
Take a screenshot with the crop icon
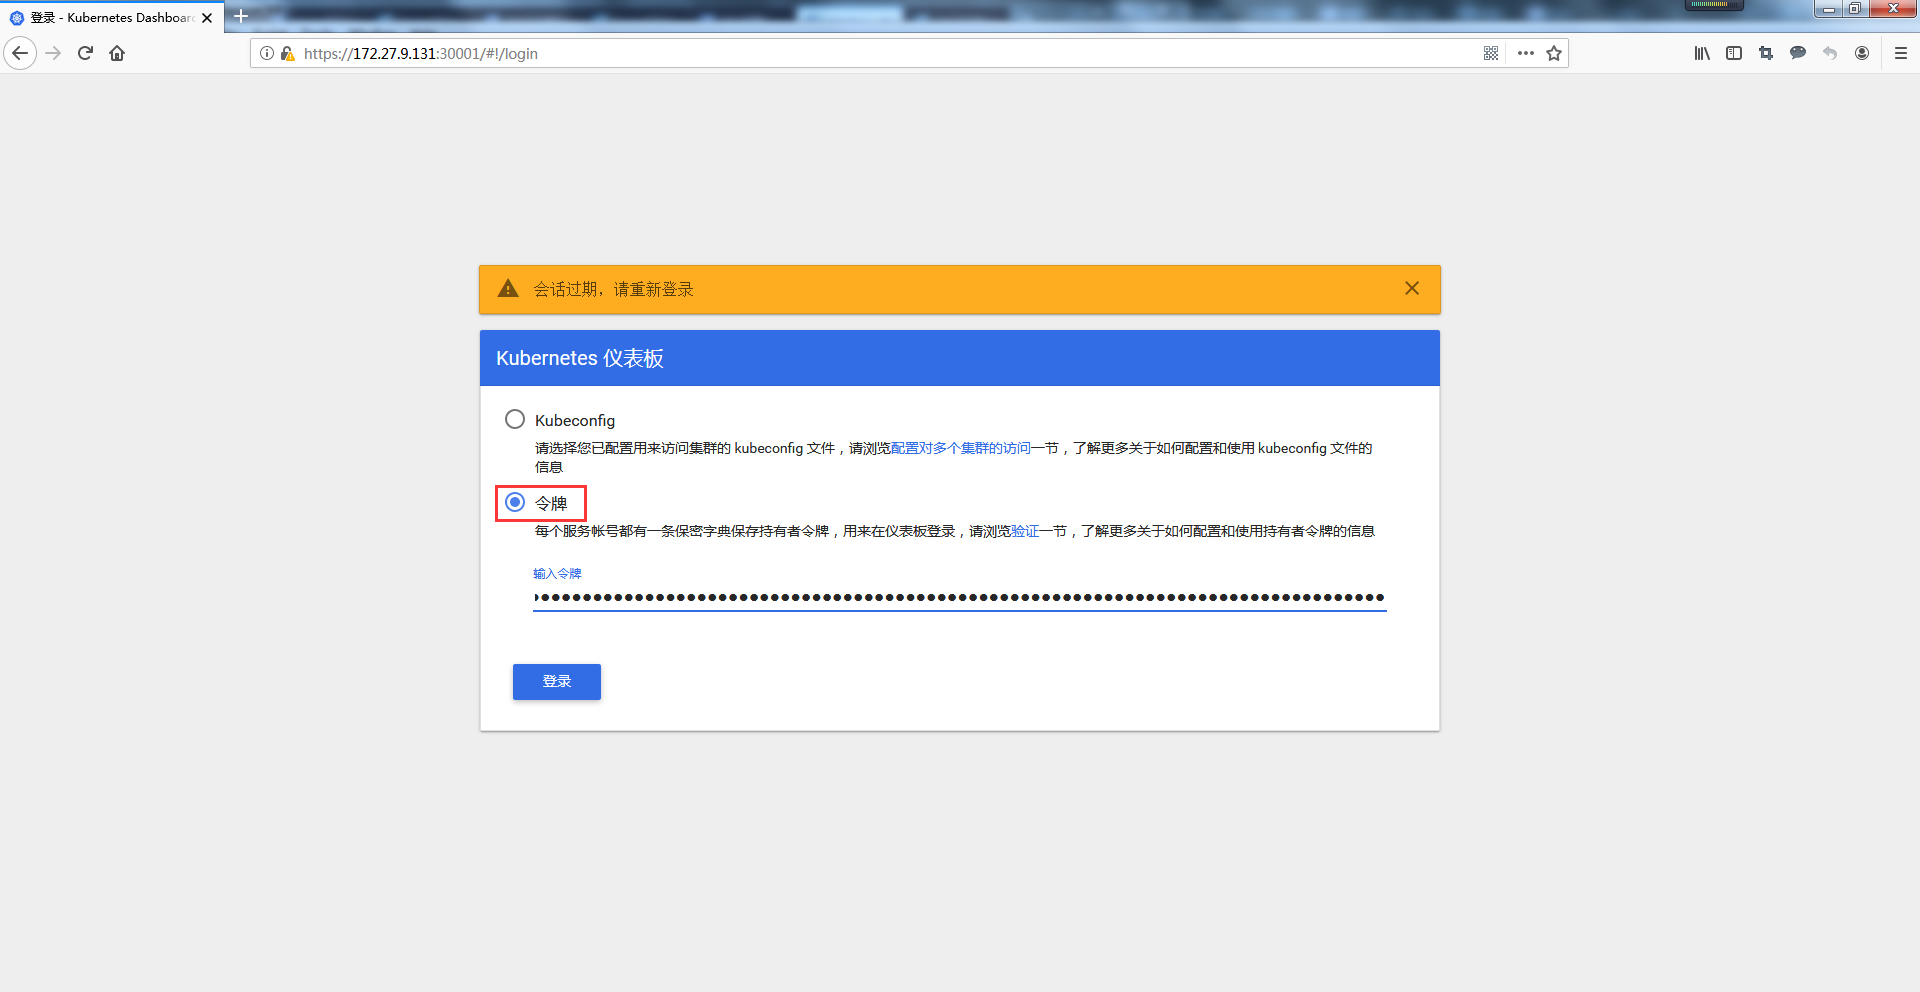point(1766,53)
